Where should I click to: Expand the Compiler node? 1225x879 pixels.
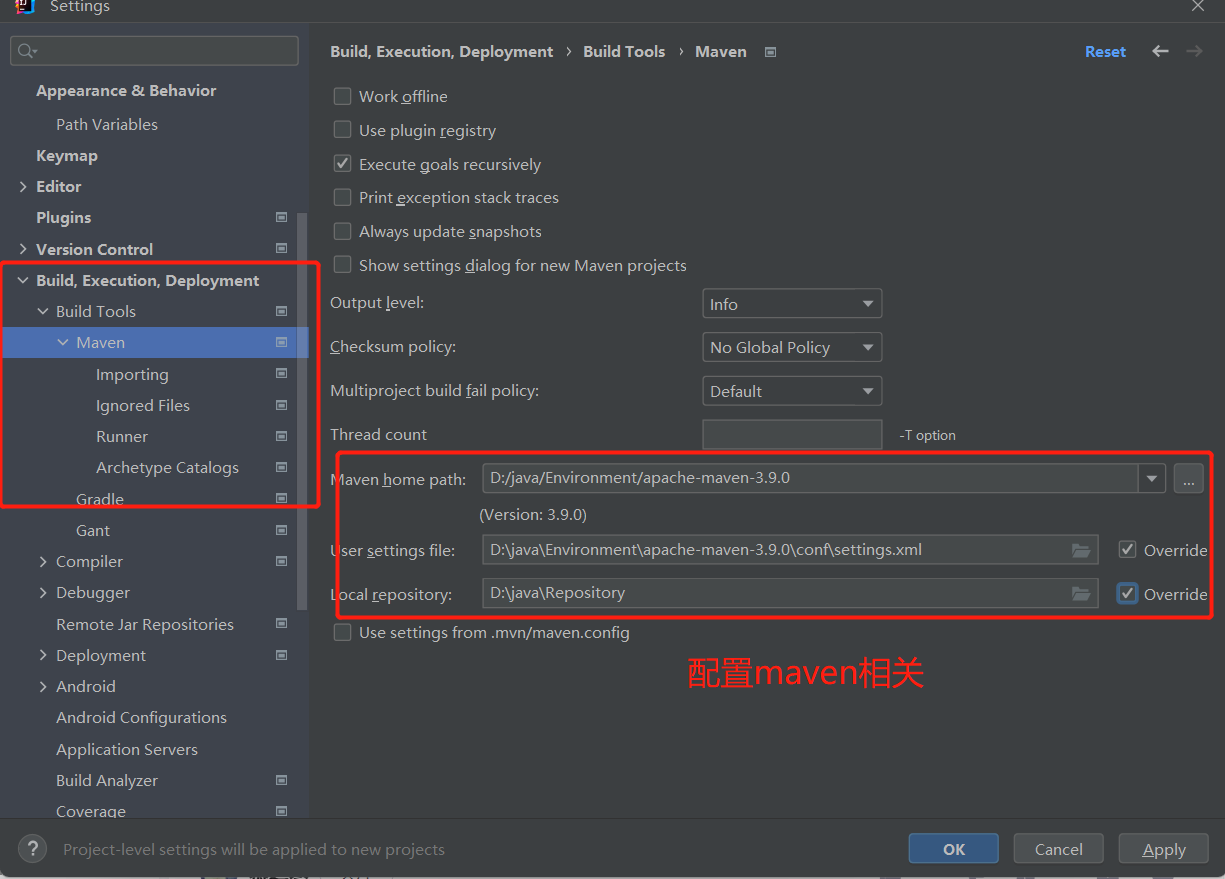[43, 561]
